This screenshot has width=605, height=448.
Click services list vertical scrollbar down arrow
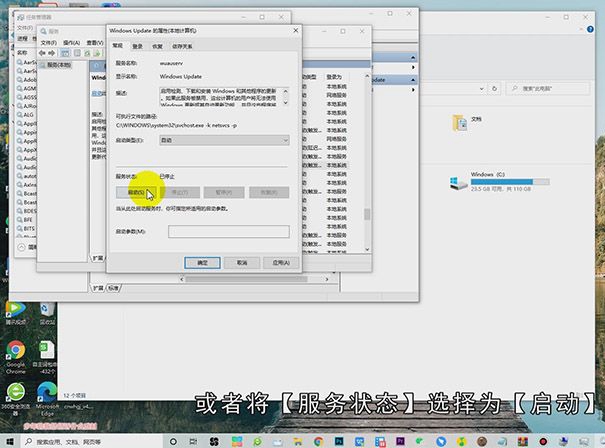(x=367, y=249)
